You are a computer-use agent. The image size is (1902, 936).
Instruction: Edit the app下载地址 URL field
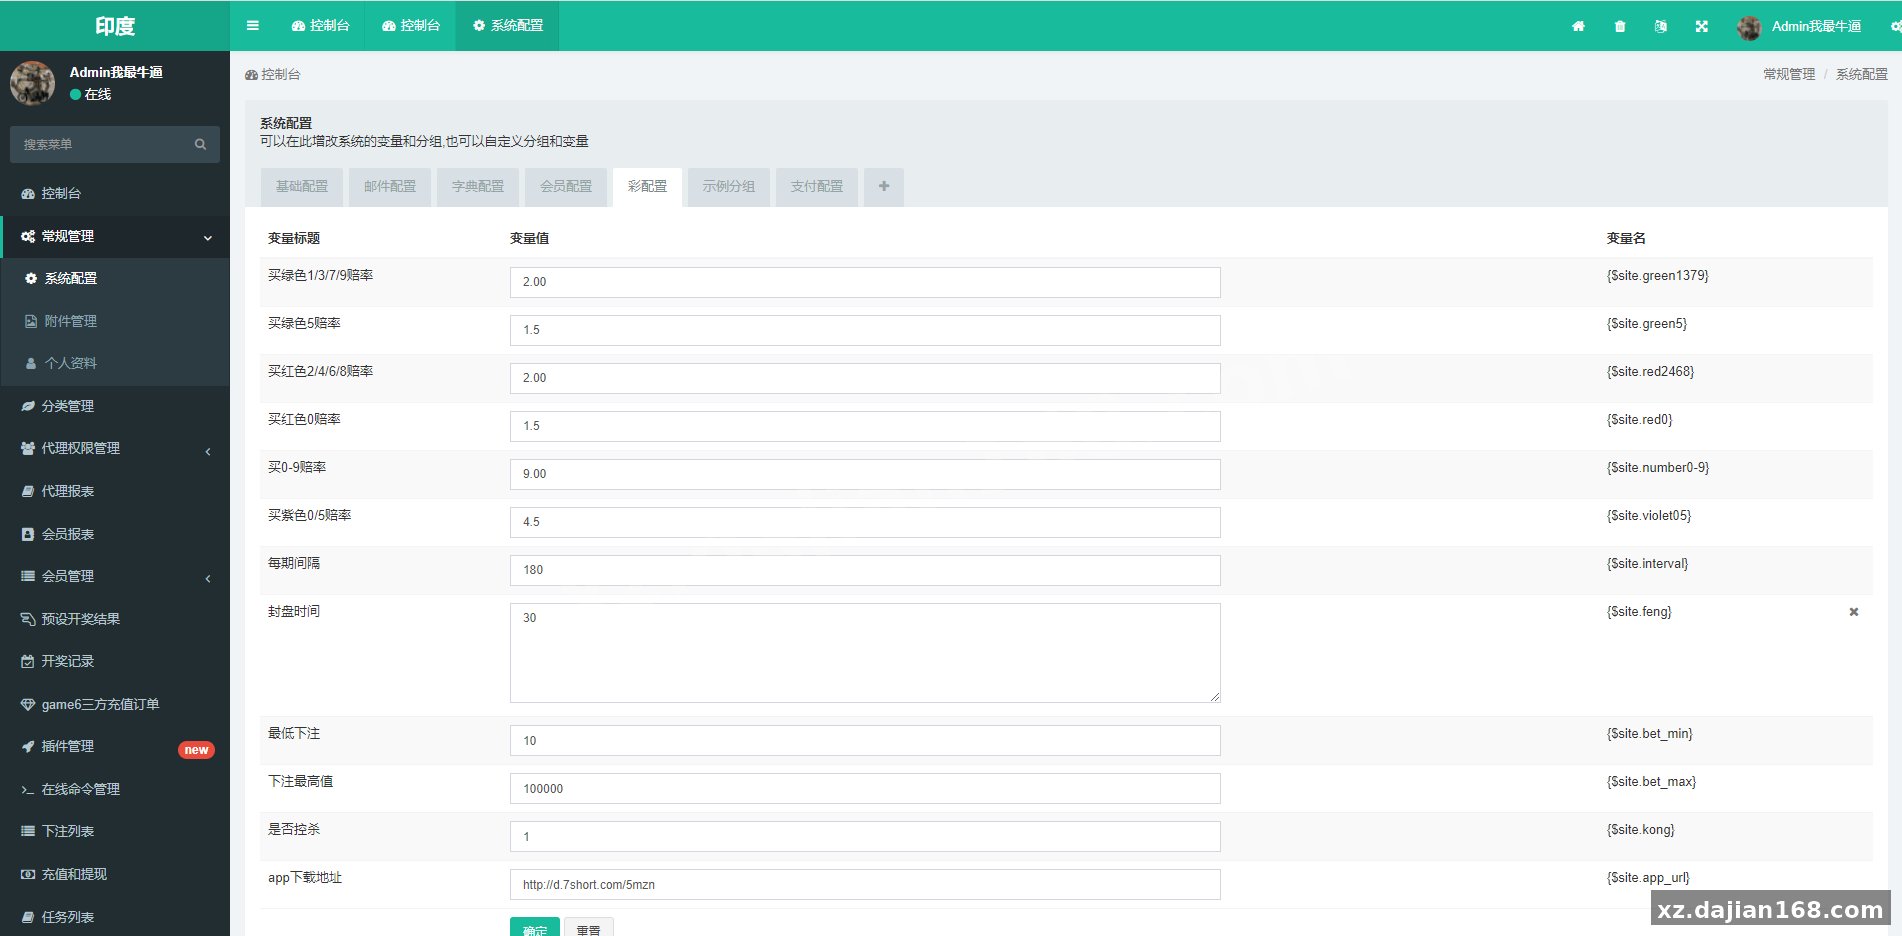coord(865,885)
